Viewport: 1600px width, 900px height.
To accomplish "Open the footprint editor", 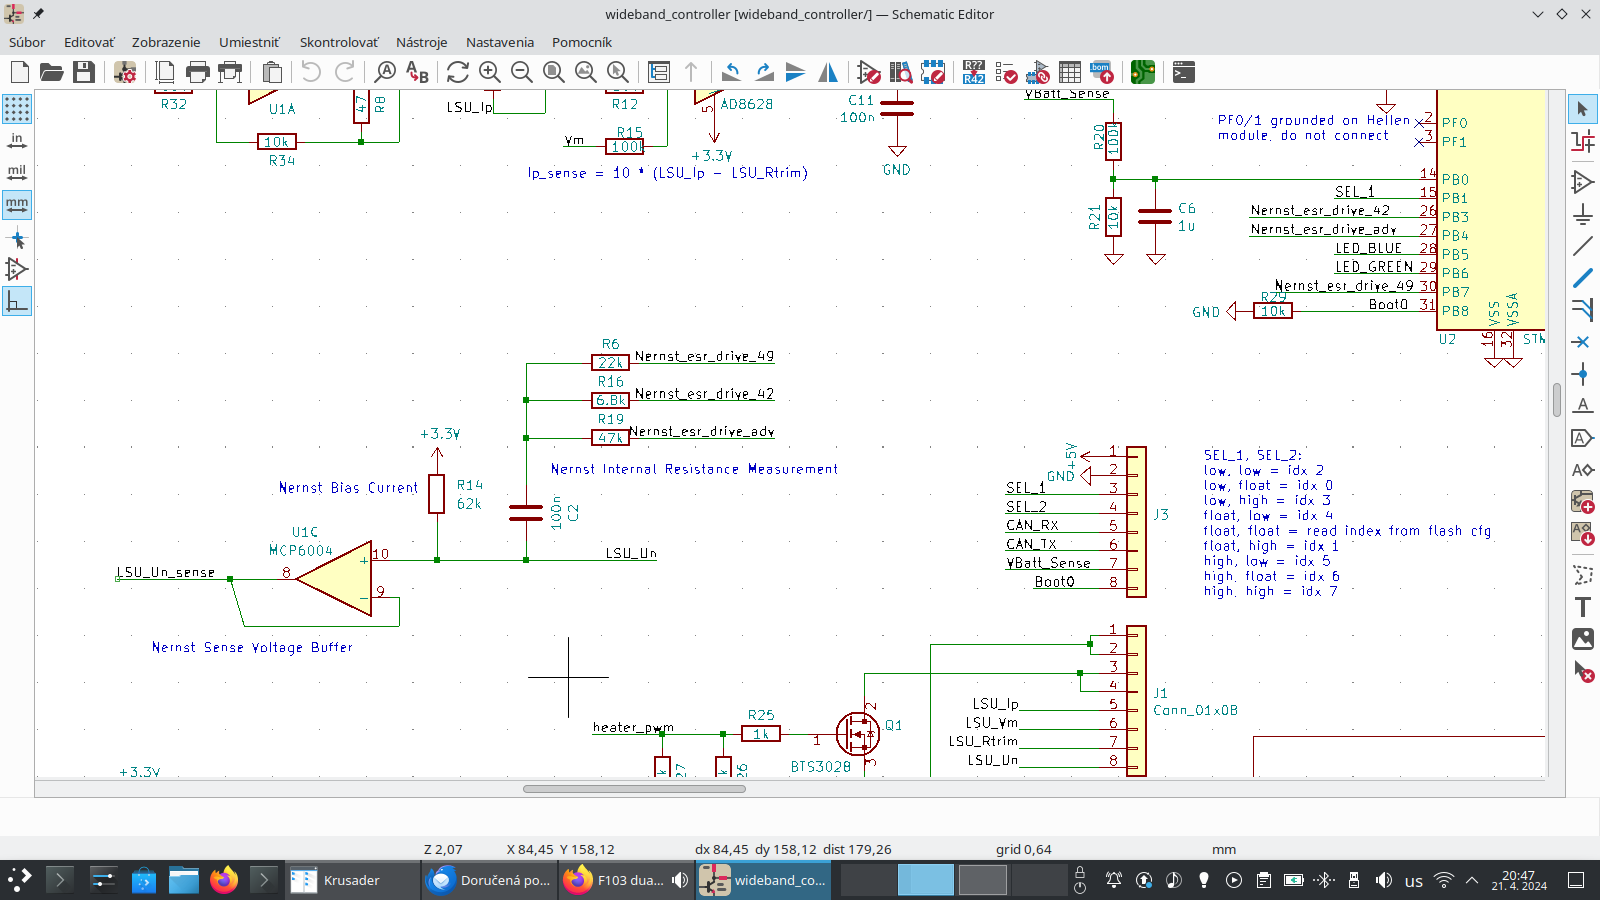I will point(933,72).
